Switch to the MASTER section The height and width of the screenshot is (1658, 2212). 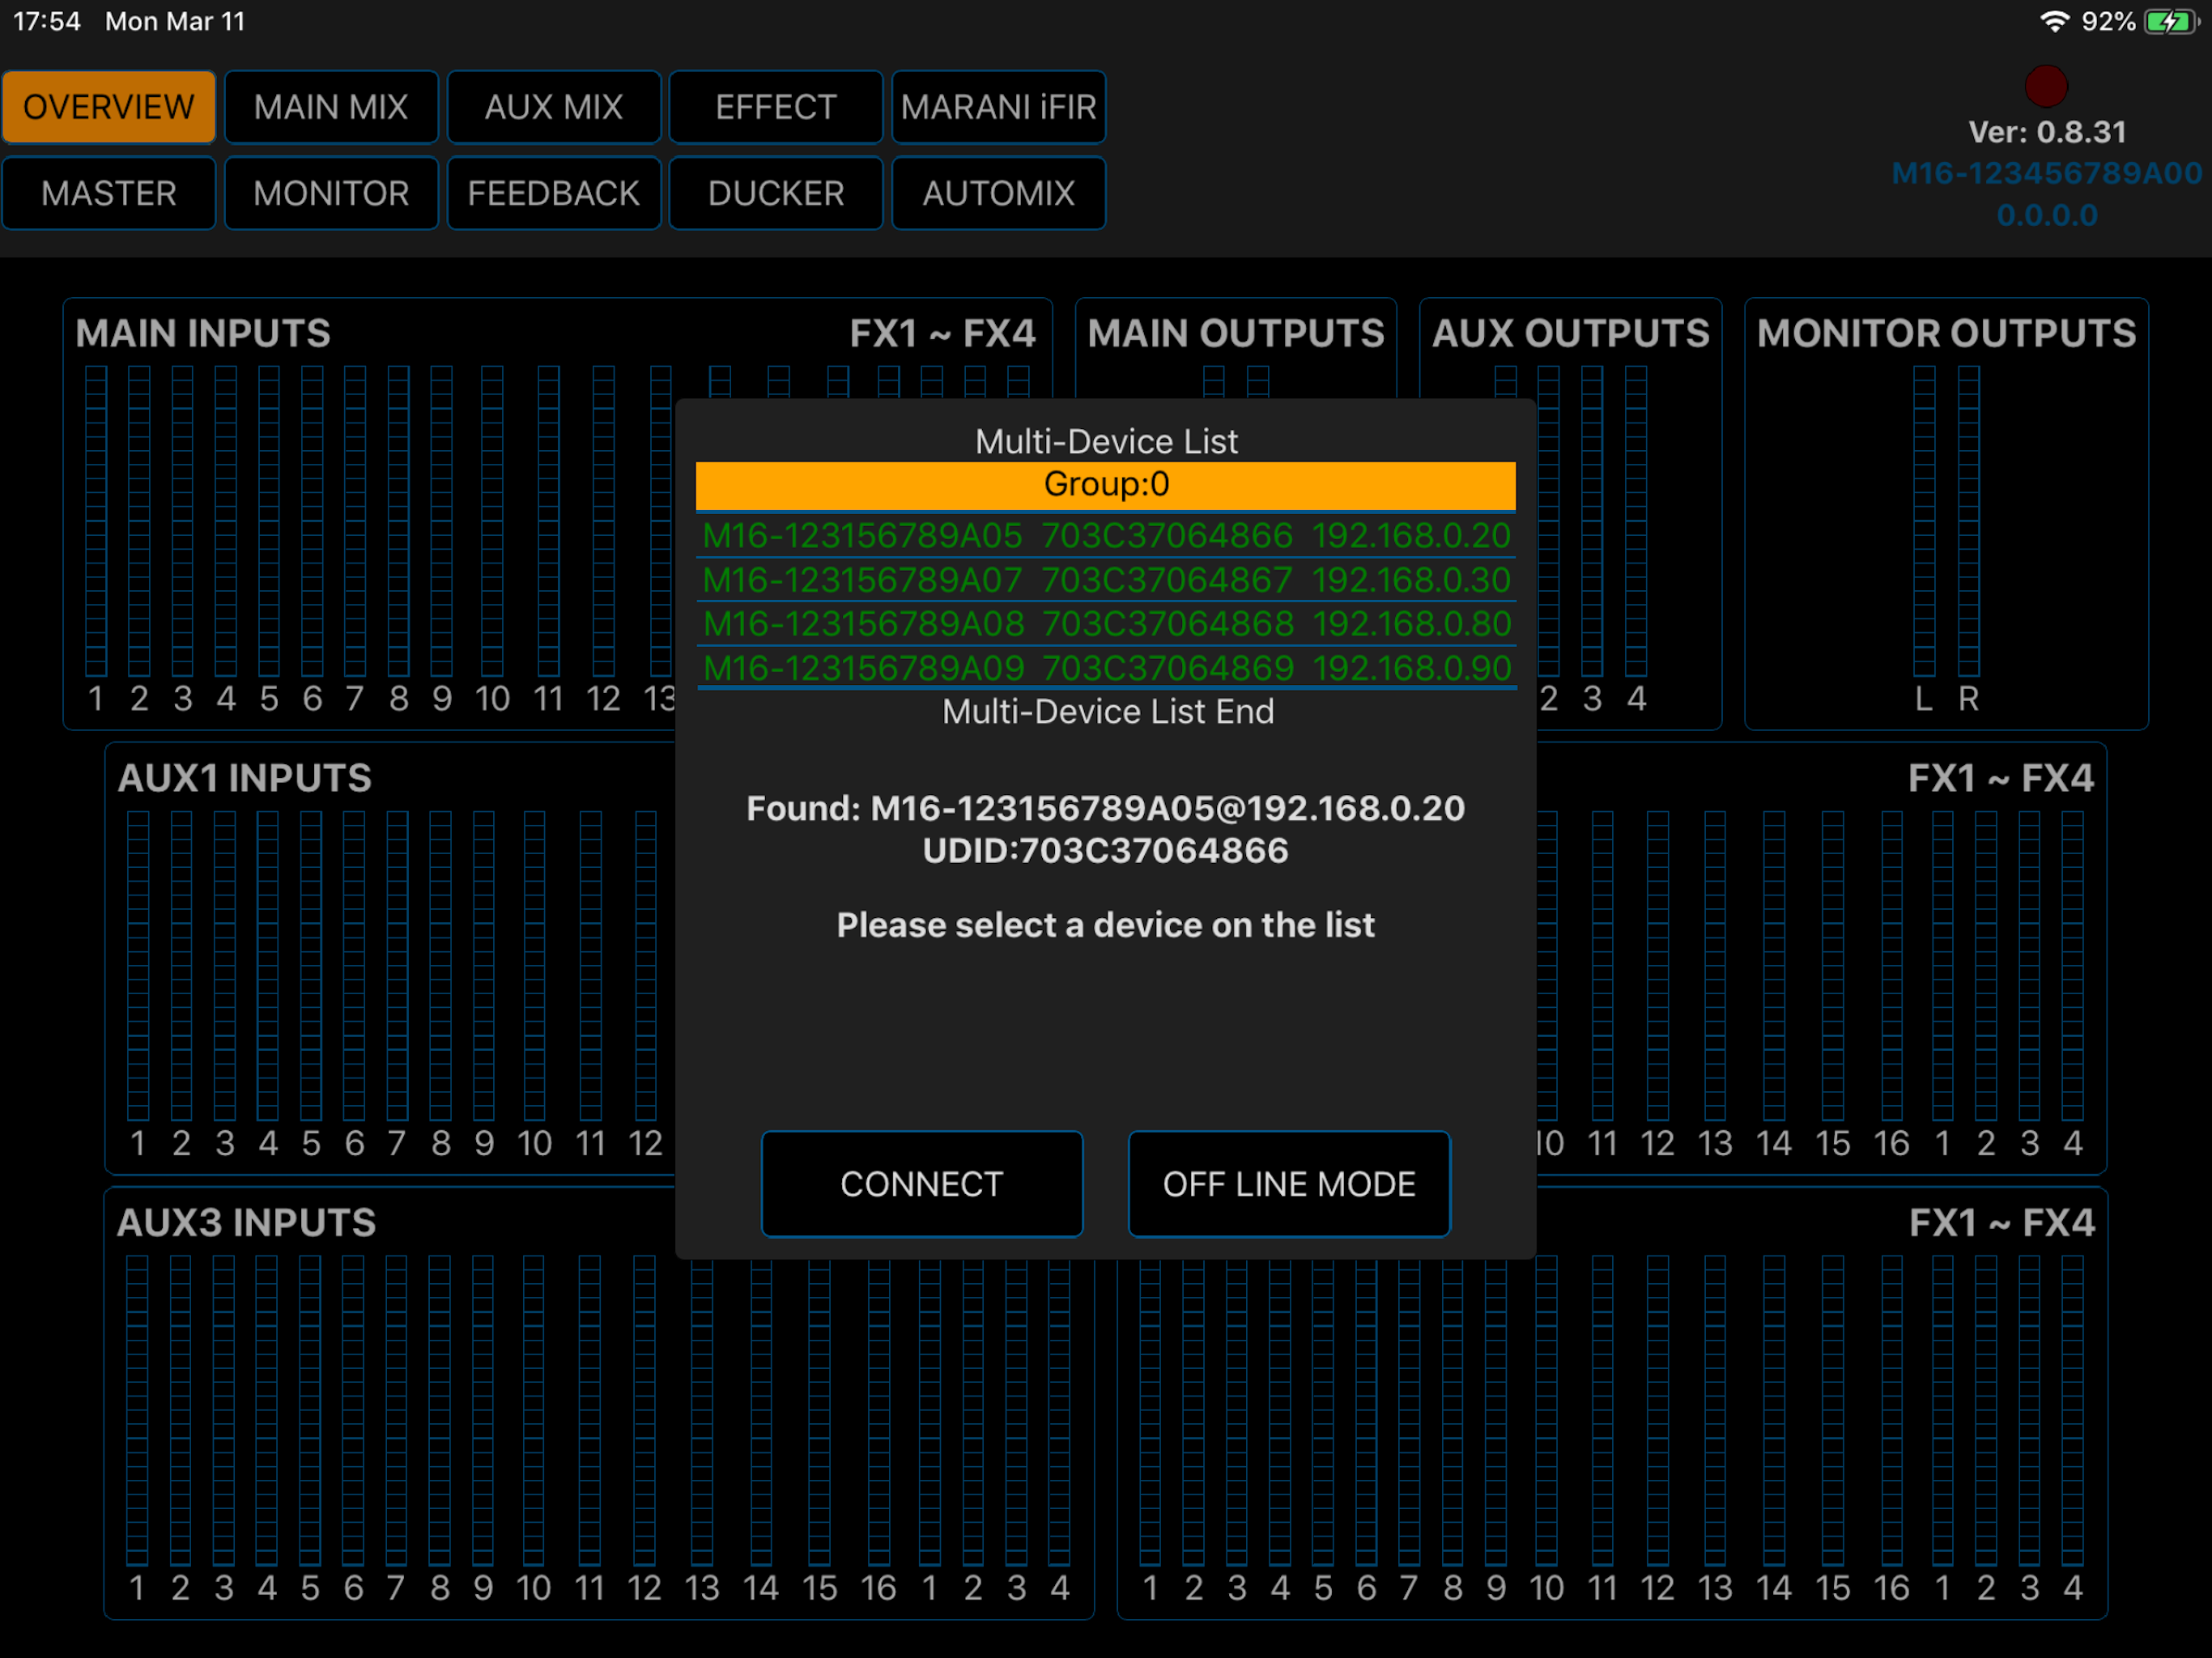[x=108, y=193]
